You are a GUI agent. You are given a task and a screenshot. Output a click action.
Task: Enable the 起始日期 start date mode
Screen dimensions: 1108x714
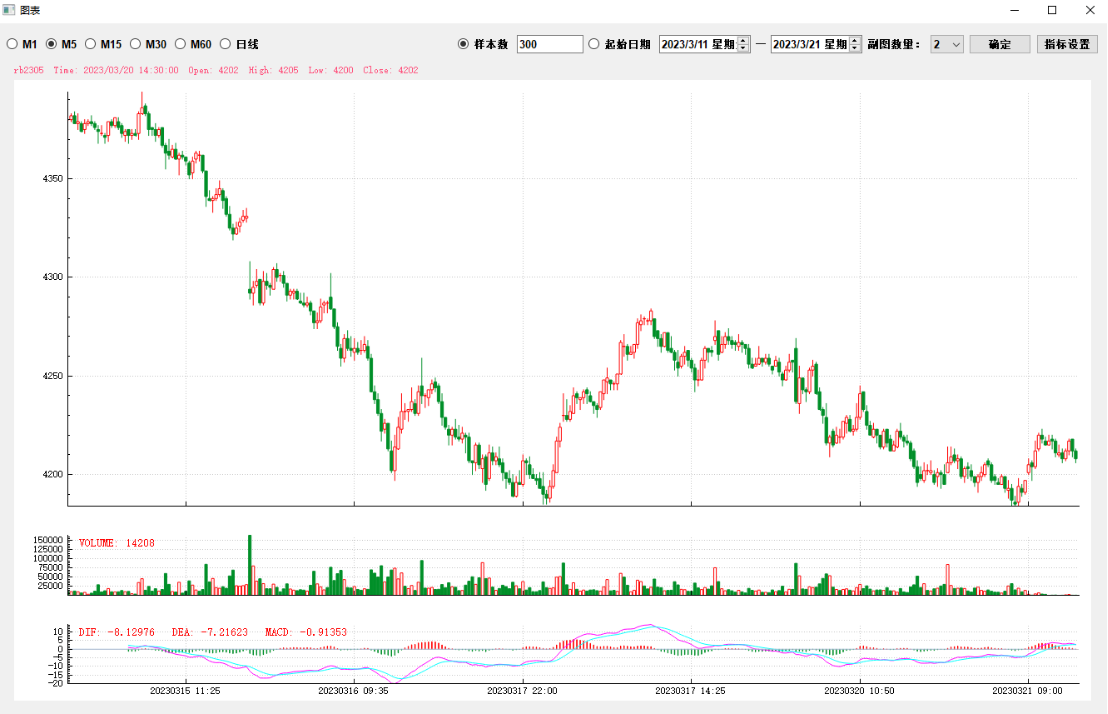tap(594, 44)
